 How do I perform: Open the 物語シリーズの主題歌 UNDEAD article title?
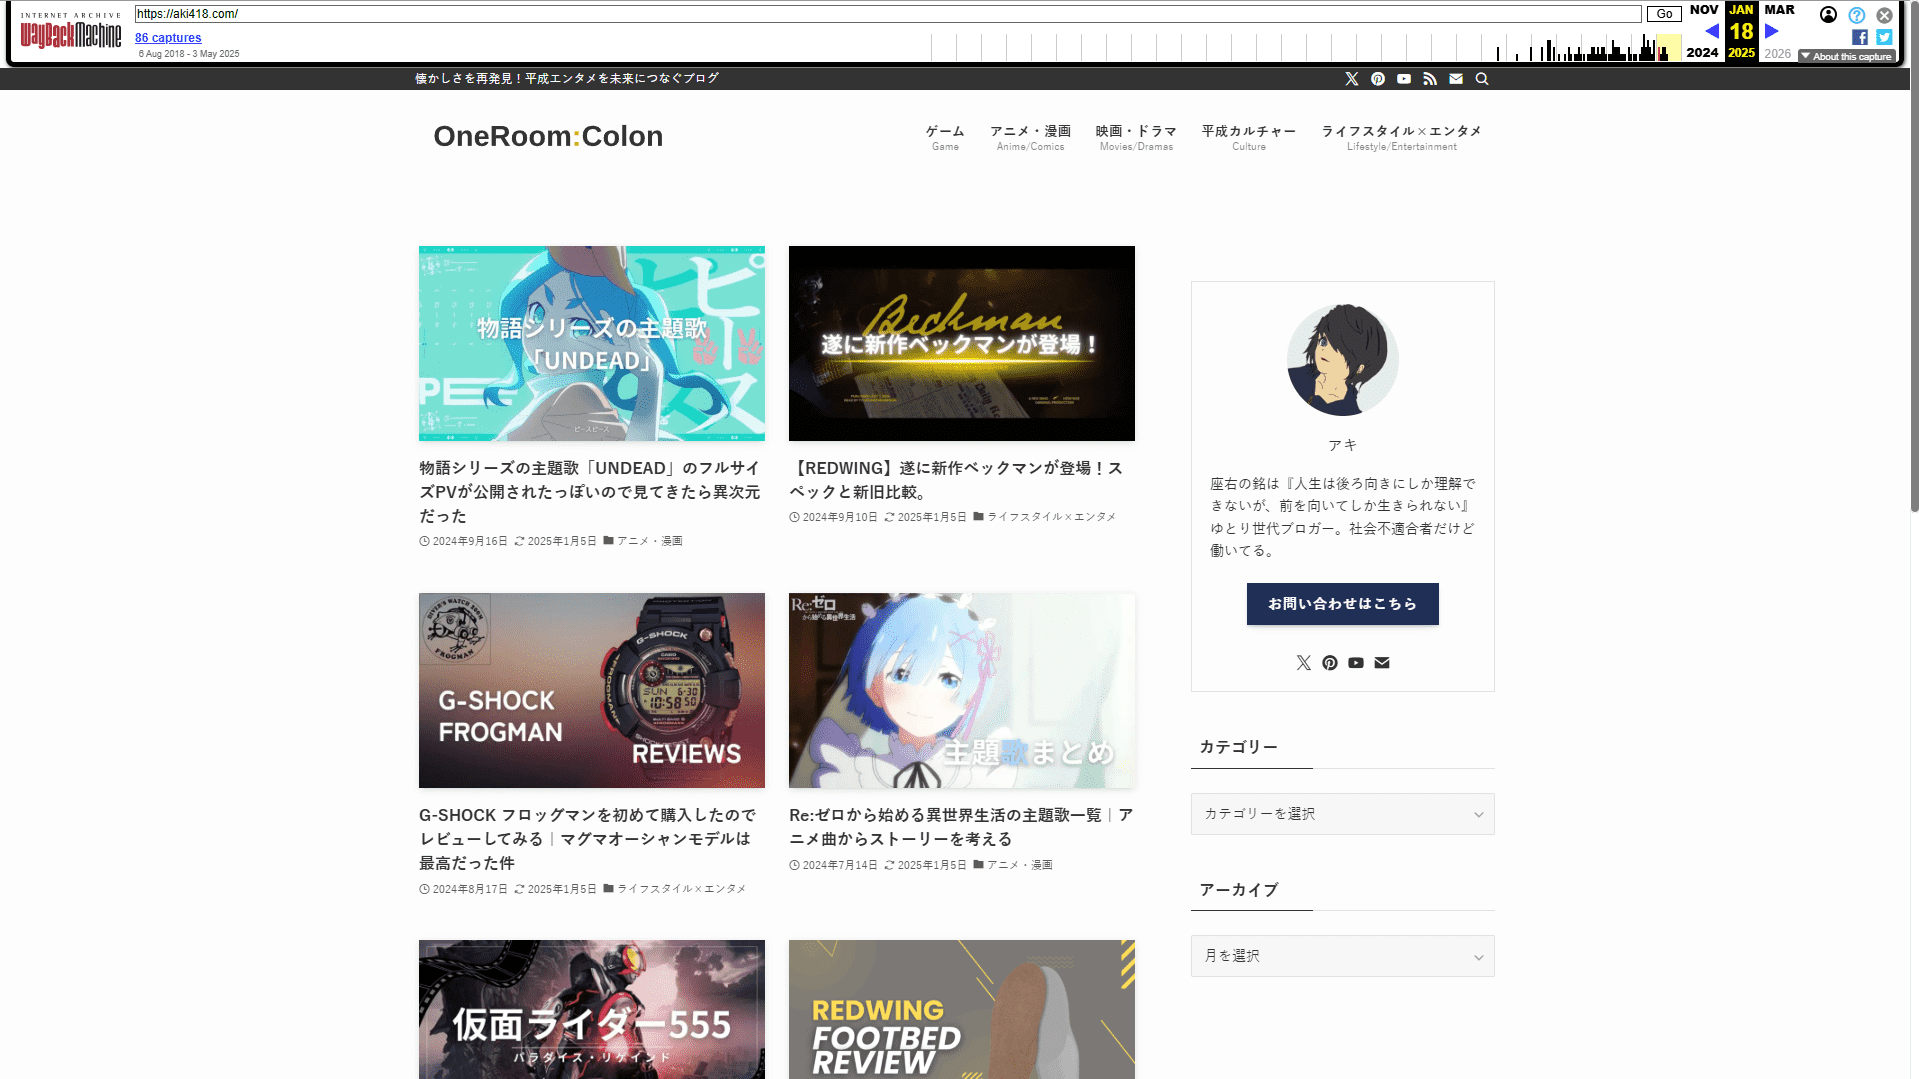coord(590,492)
